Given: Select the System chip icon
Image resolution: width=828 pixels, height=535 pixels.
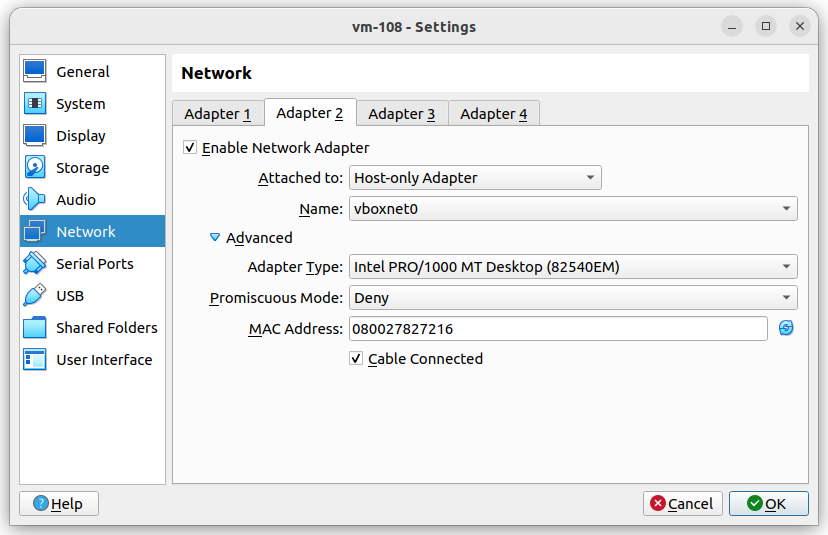Looking at the screenshot, I should coord(35,104).
